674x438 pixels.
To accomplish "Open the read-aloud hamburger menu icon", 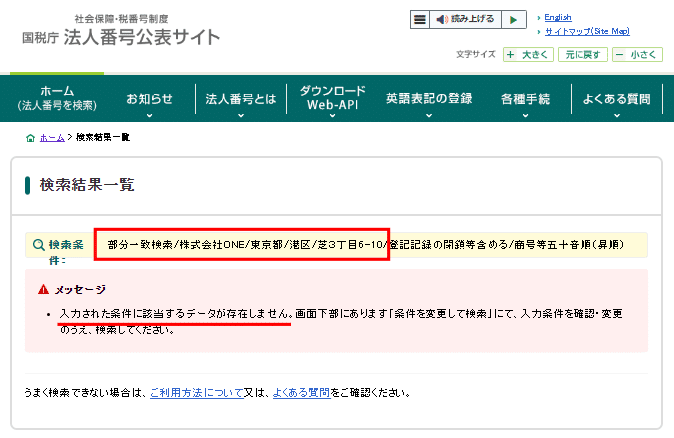I will pos(420,19).
